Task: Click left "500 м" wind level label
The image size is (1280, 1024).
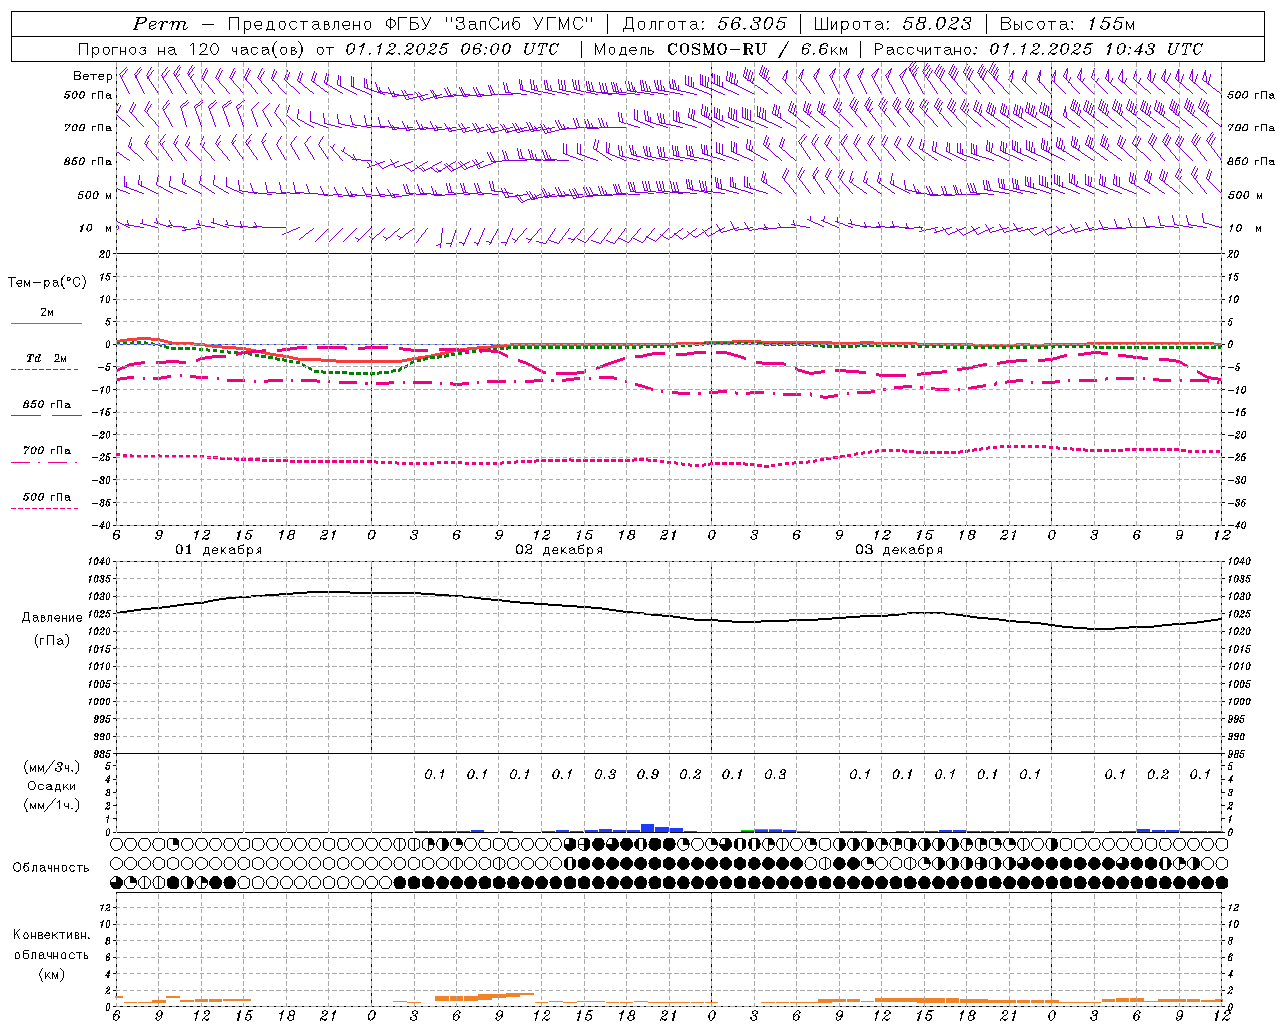Action: point(95,195)
